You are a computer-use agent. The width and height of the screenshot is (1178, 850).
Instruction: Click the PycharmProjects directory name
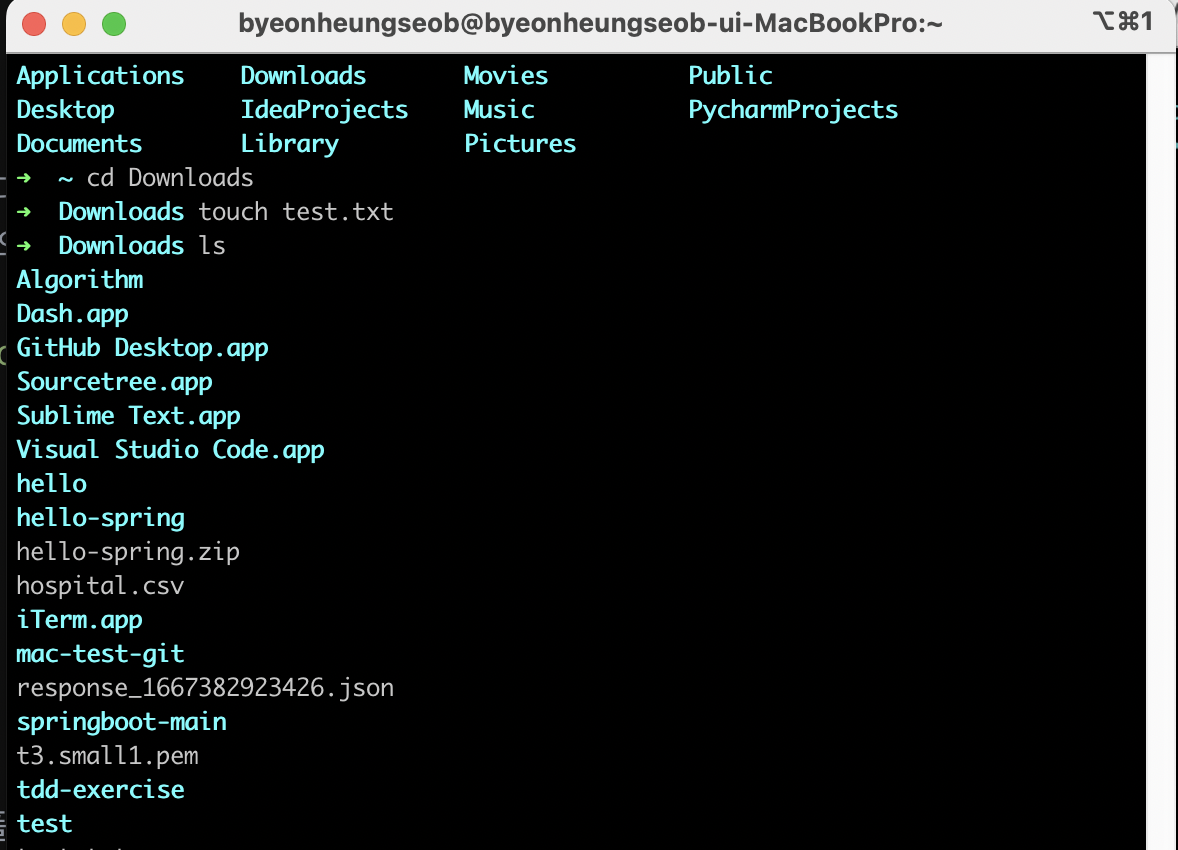click(793, 110)
